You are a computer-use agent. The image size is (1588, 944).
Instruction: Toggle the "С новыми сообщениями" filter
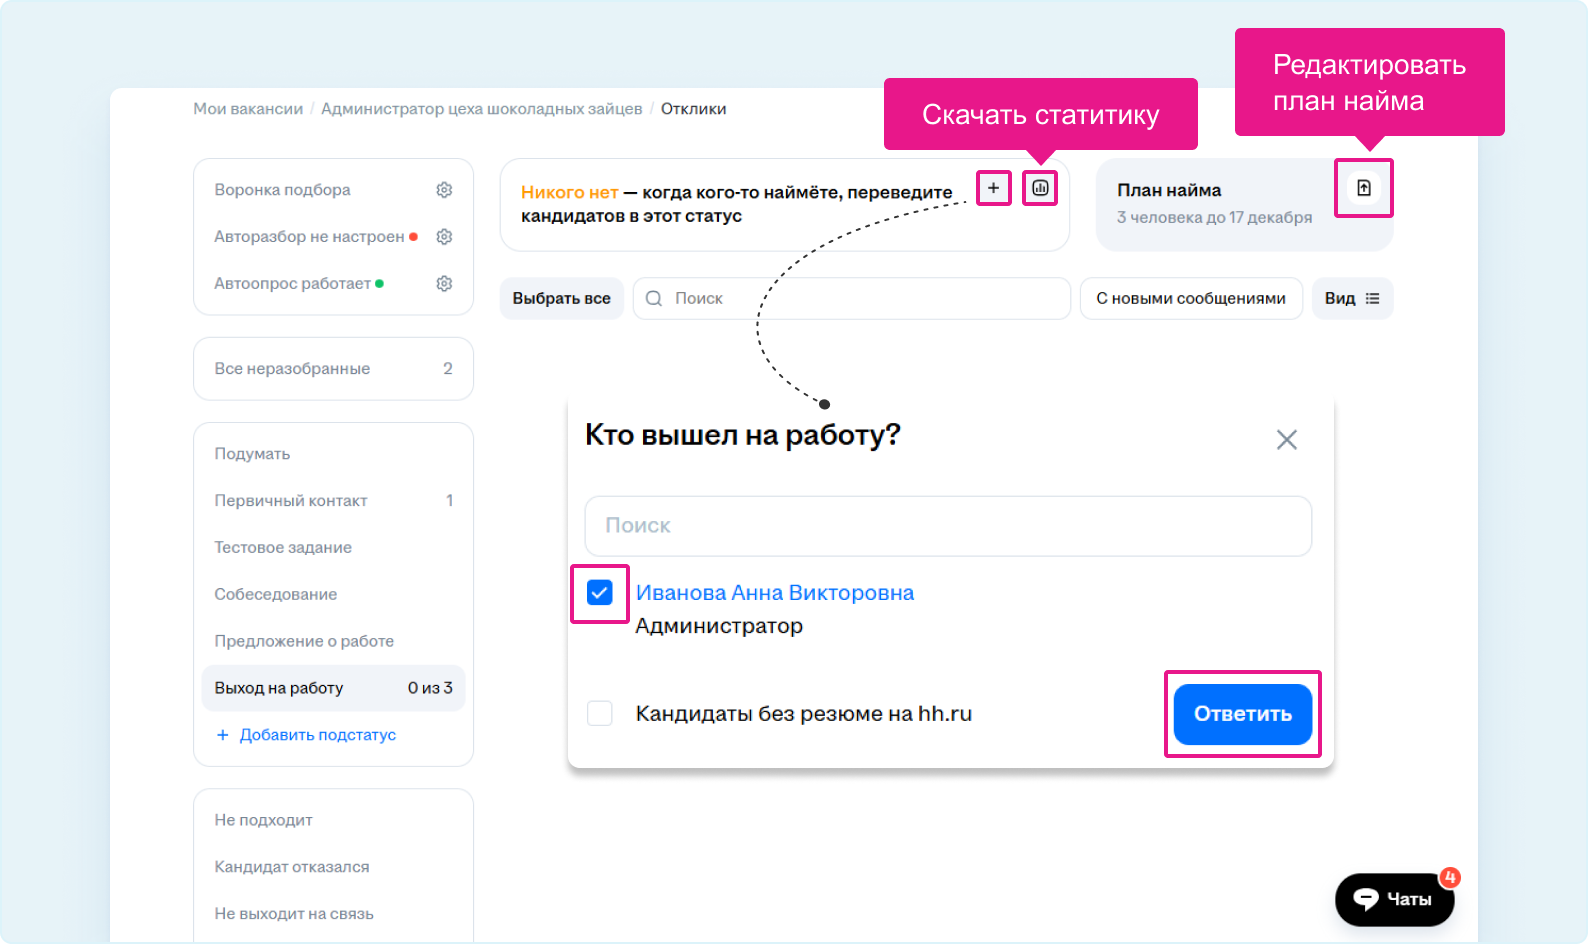tap(1190, 299)
